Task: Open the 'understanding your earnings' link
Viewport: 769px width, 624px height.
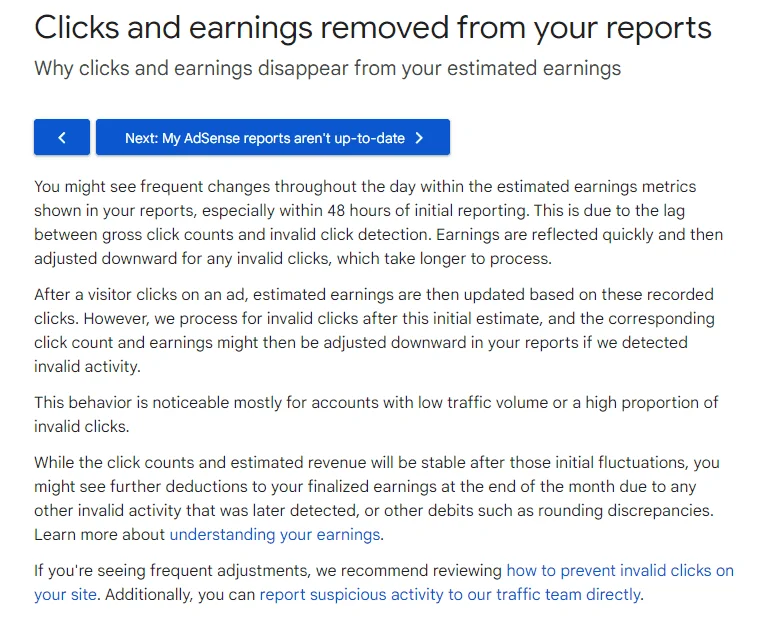Action: click(275, 534)
